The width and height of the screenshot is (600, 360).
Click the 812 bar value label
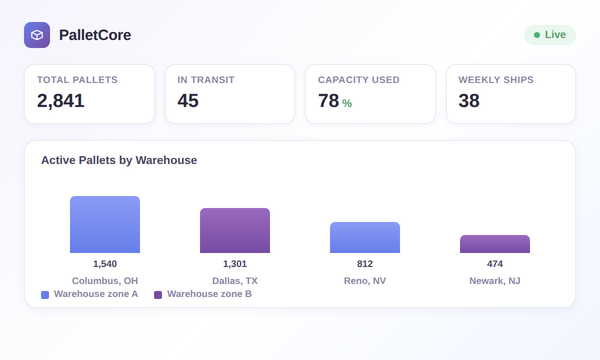tap(365, 264)
